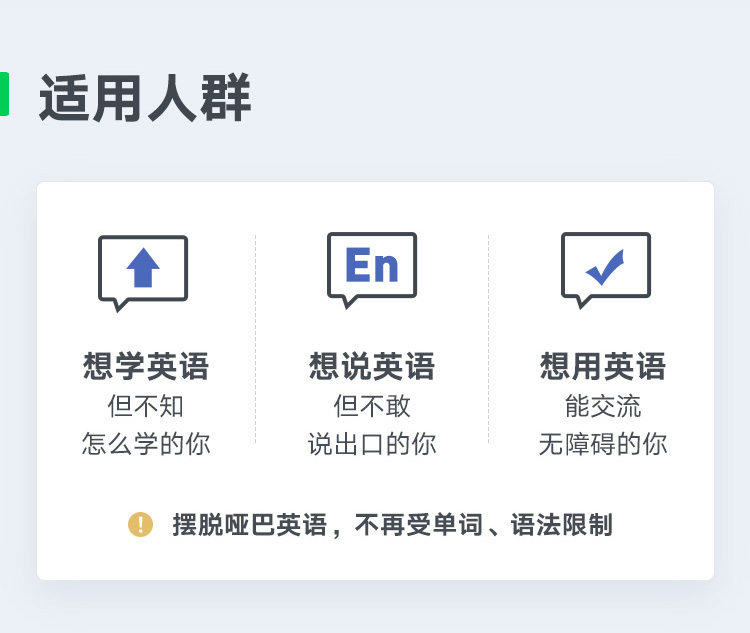Click the 但不敢 subtitle text
The image size is (750, 633).
(372, 406)
